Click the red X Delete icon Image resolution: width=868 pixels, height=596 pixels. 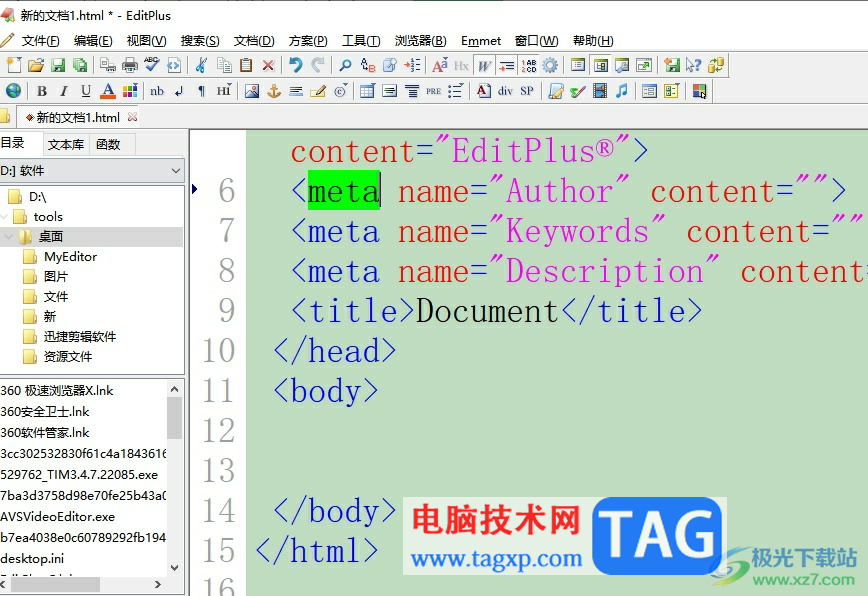[x=268, y=65]
